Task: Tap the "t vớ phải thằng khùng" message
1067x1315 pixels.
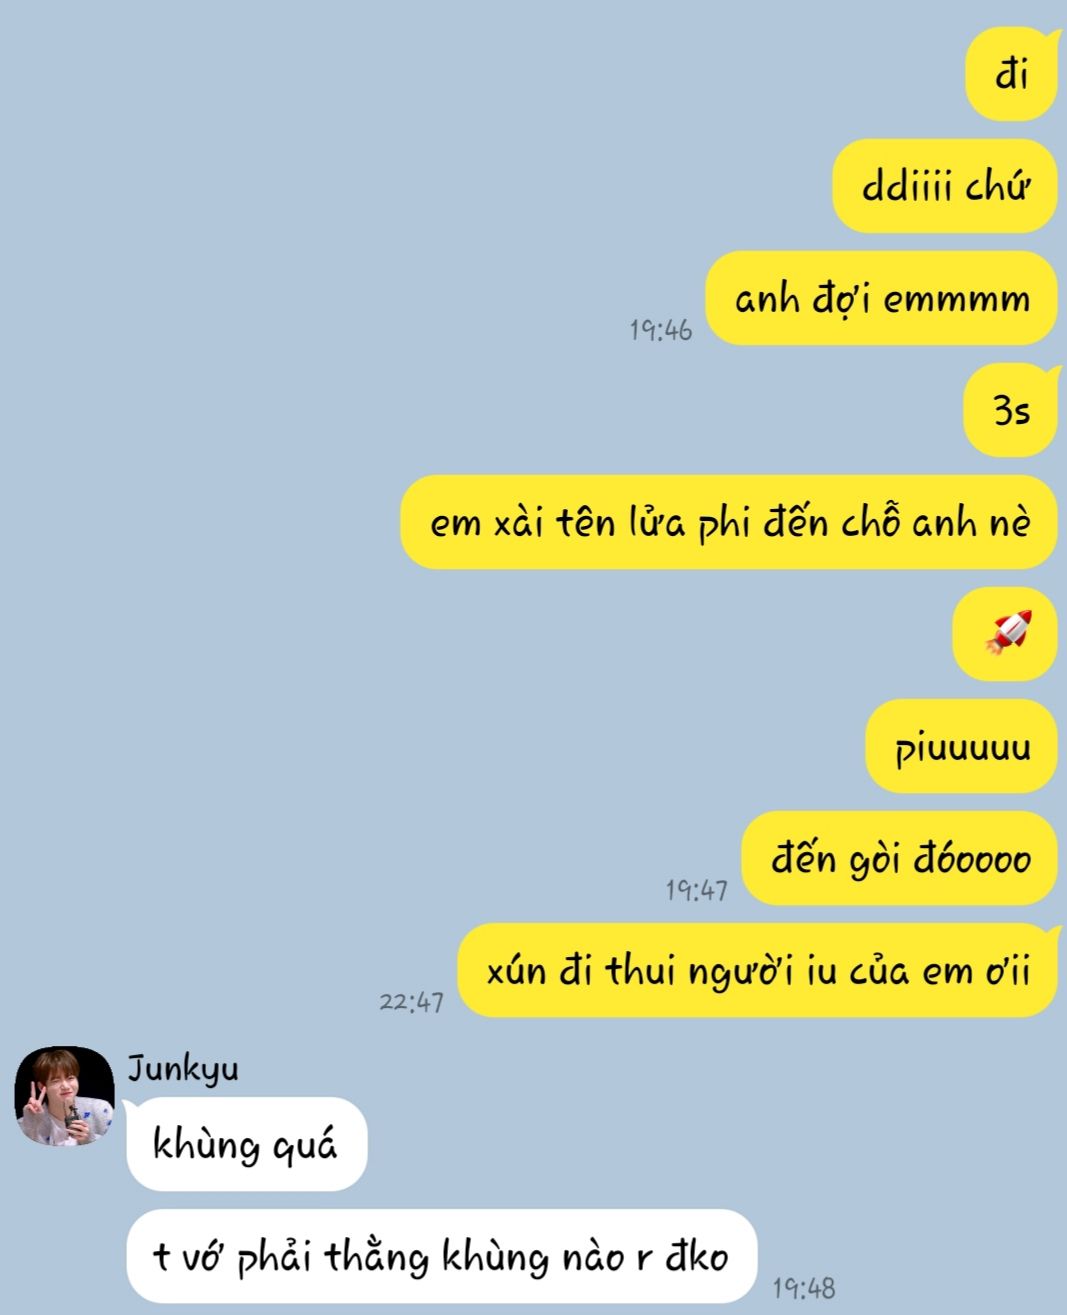Action: [442, 1256]
